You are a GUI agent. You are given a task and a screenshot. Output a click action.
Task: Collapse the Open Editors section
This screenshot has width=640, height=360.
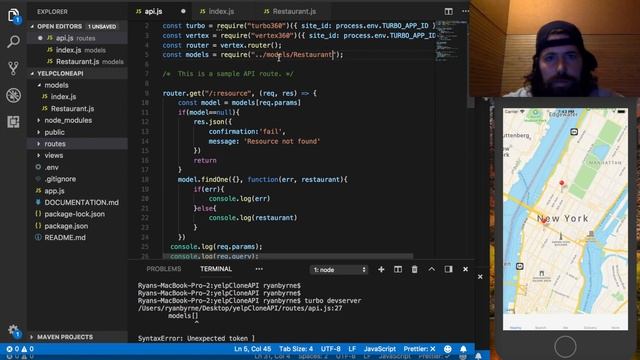pyautogui.click(x=60, y=26)
